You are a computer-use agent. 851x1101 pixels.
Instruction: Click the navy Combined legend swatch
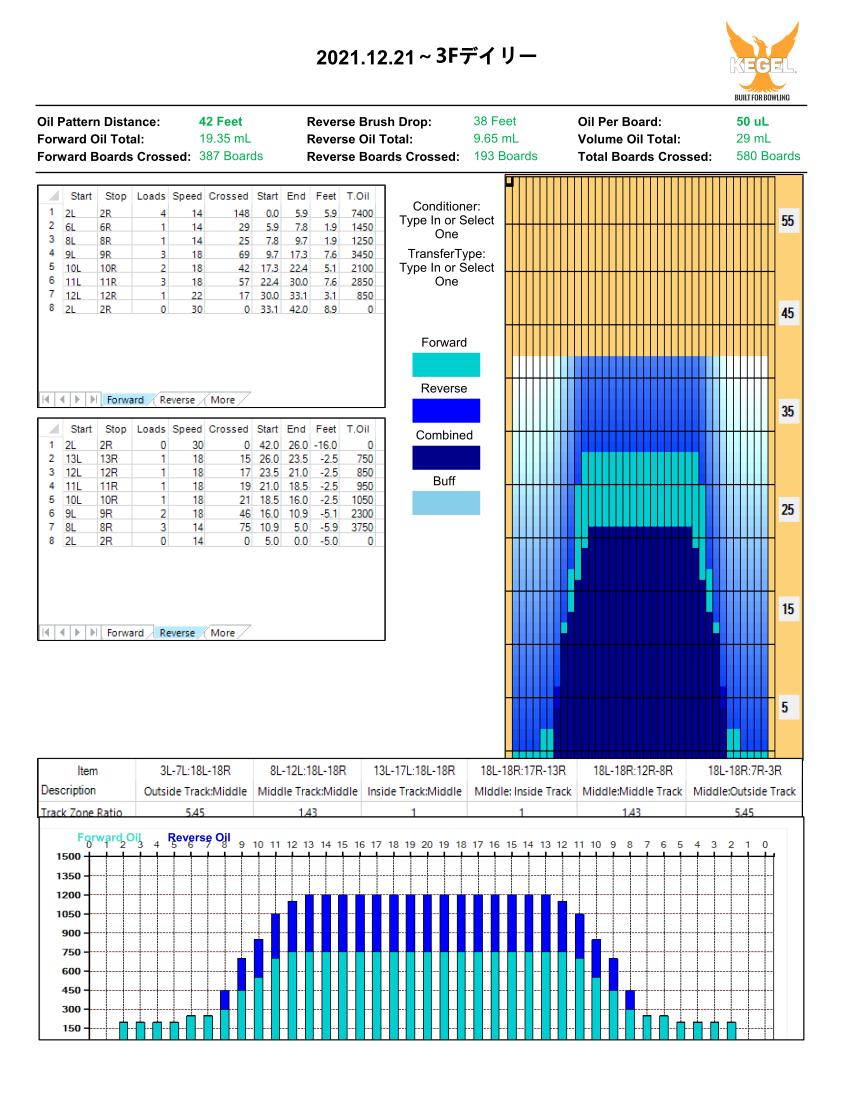click(446, 458)
